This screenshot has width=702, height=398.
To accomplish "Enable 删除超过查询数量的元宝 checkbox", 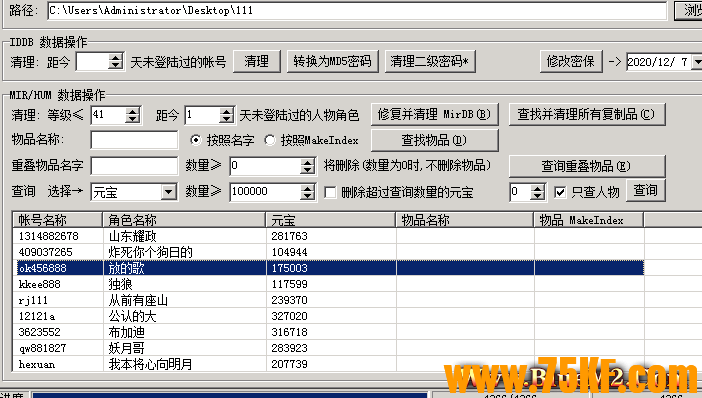I will 330,193.
